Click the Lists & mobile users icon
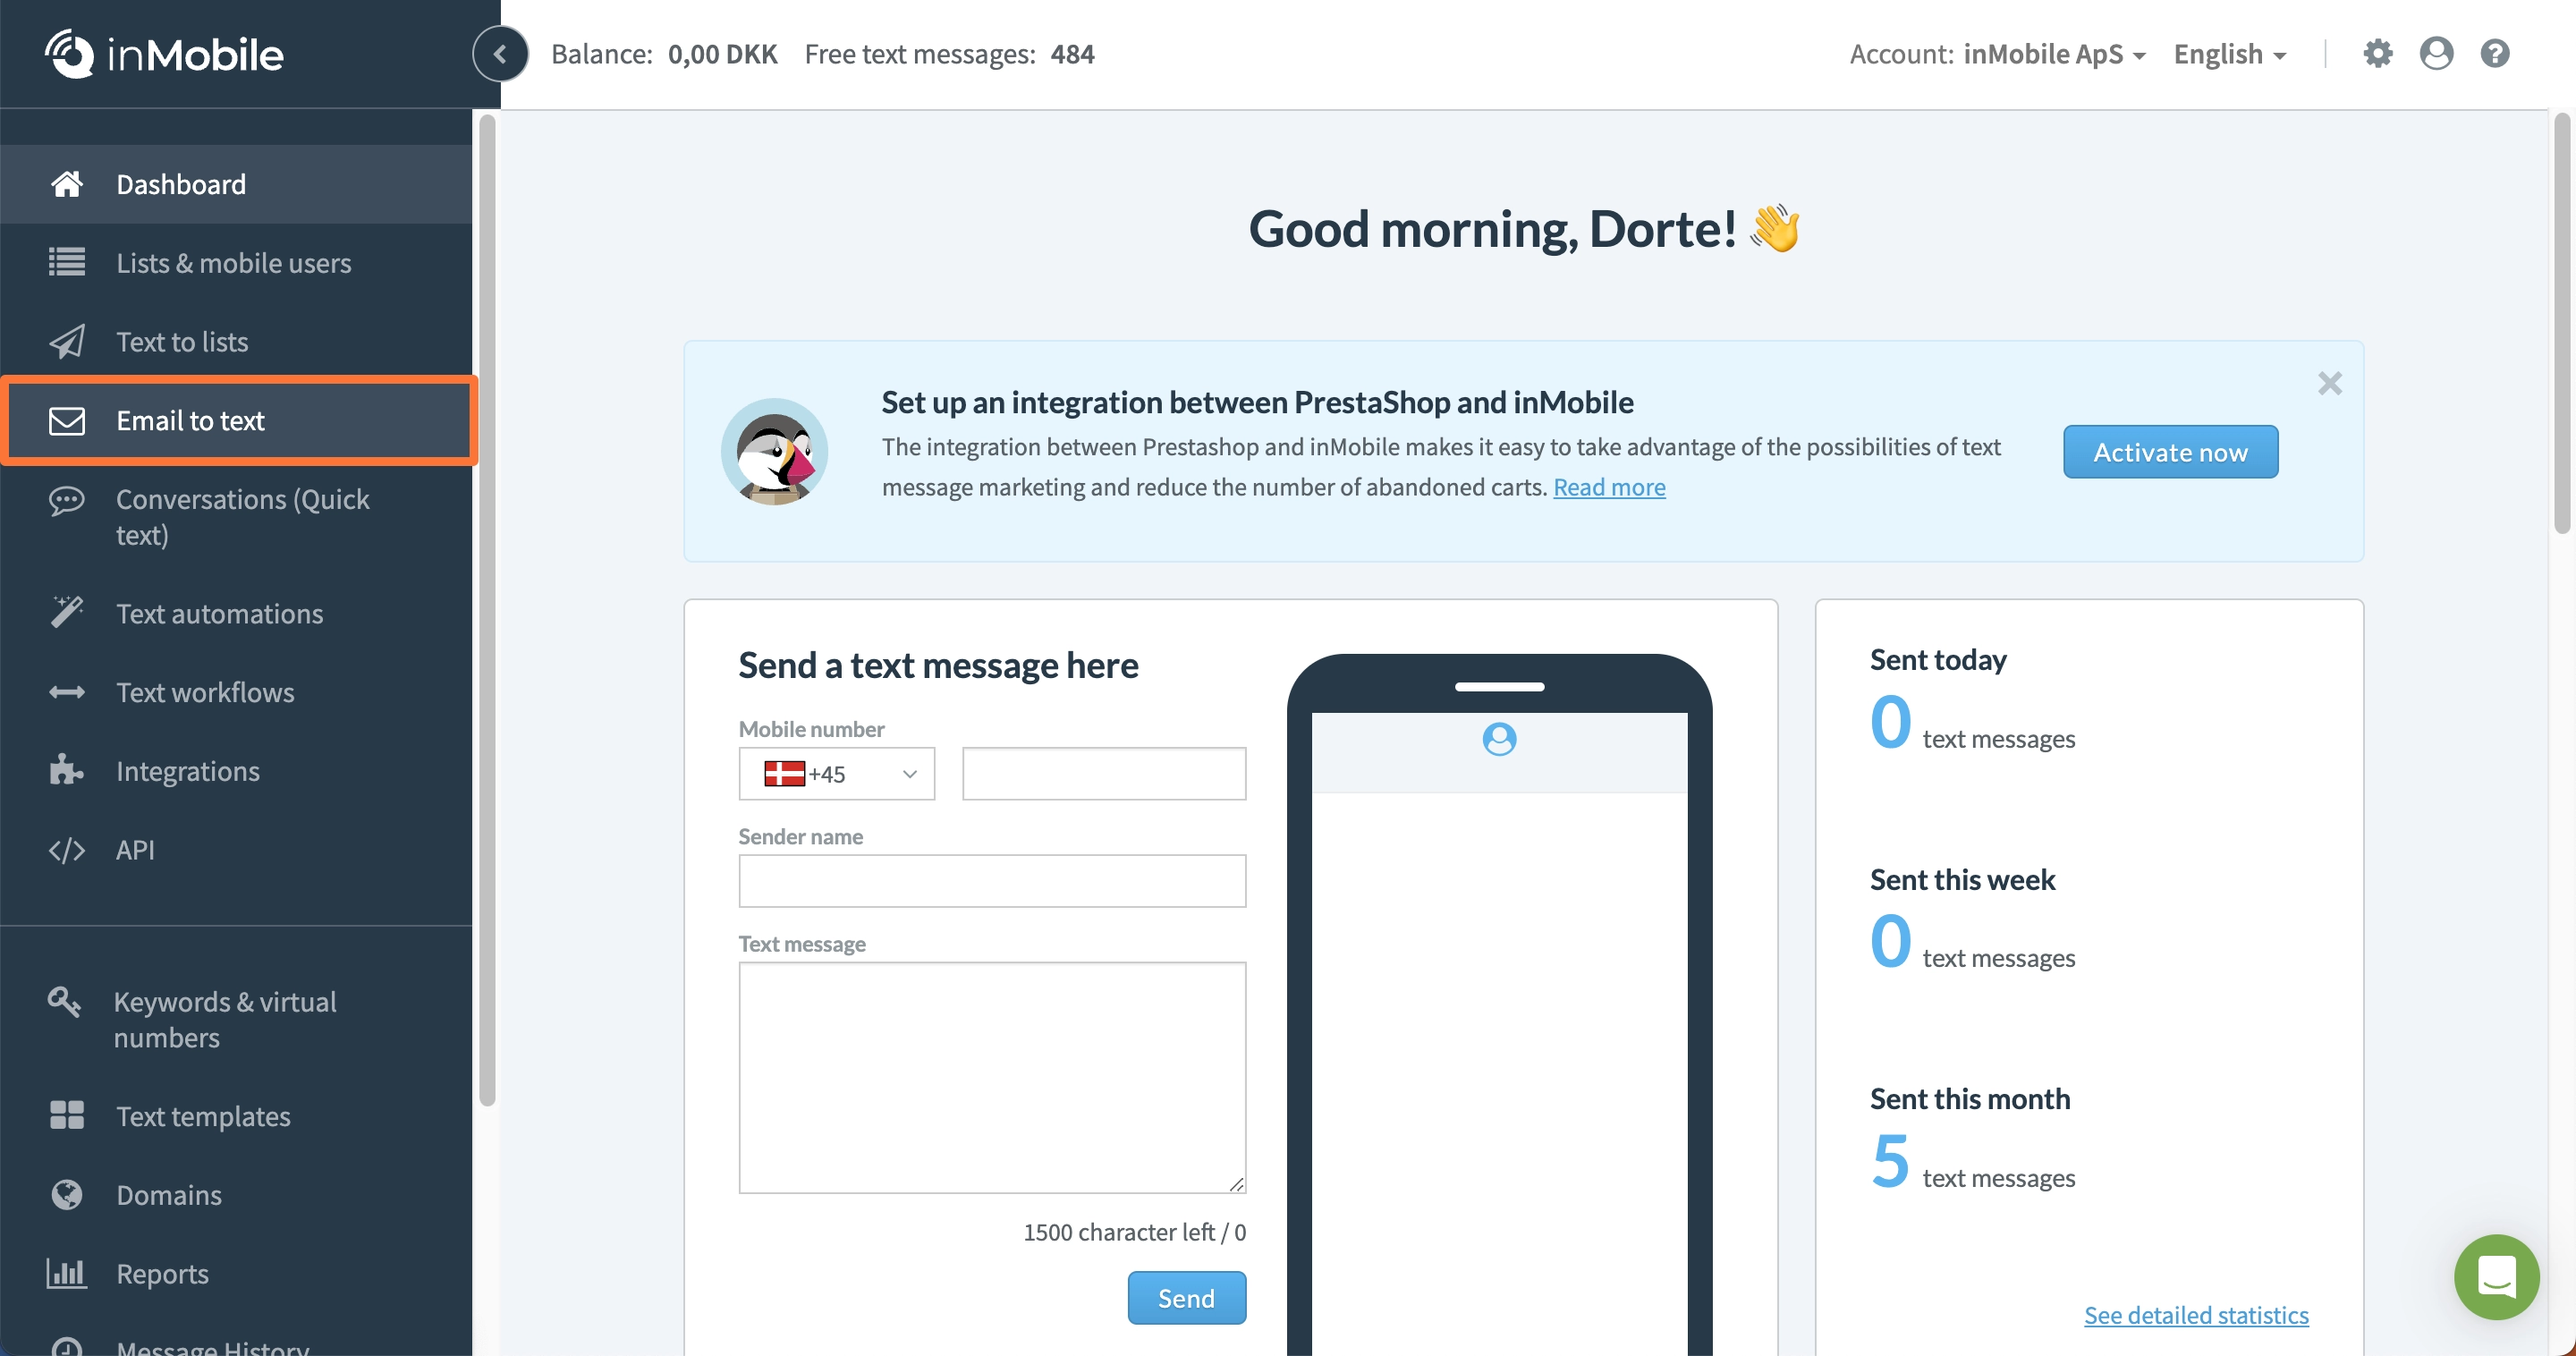Image resolution: width=2576 pixels, height=1356 pixels. point(66,262)
